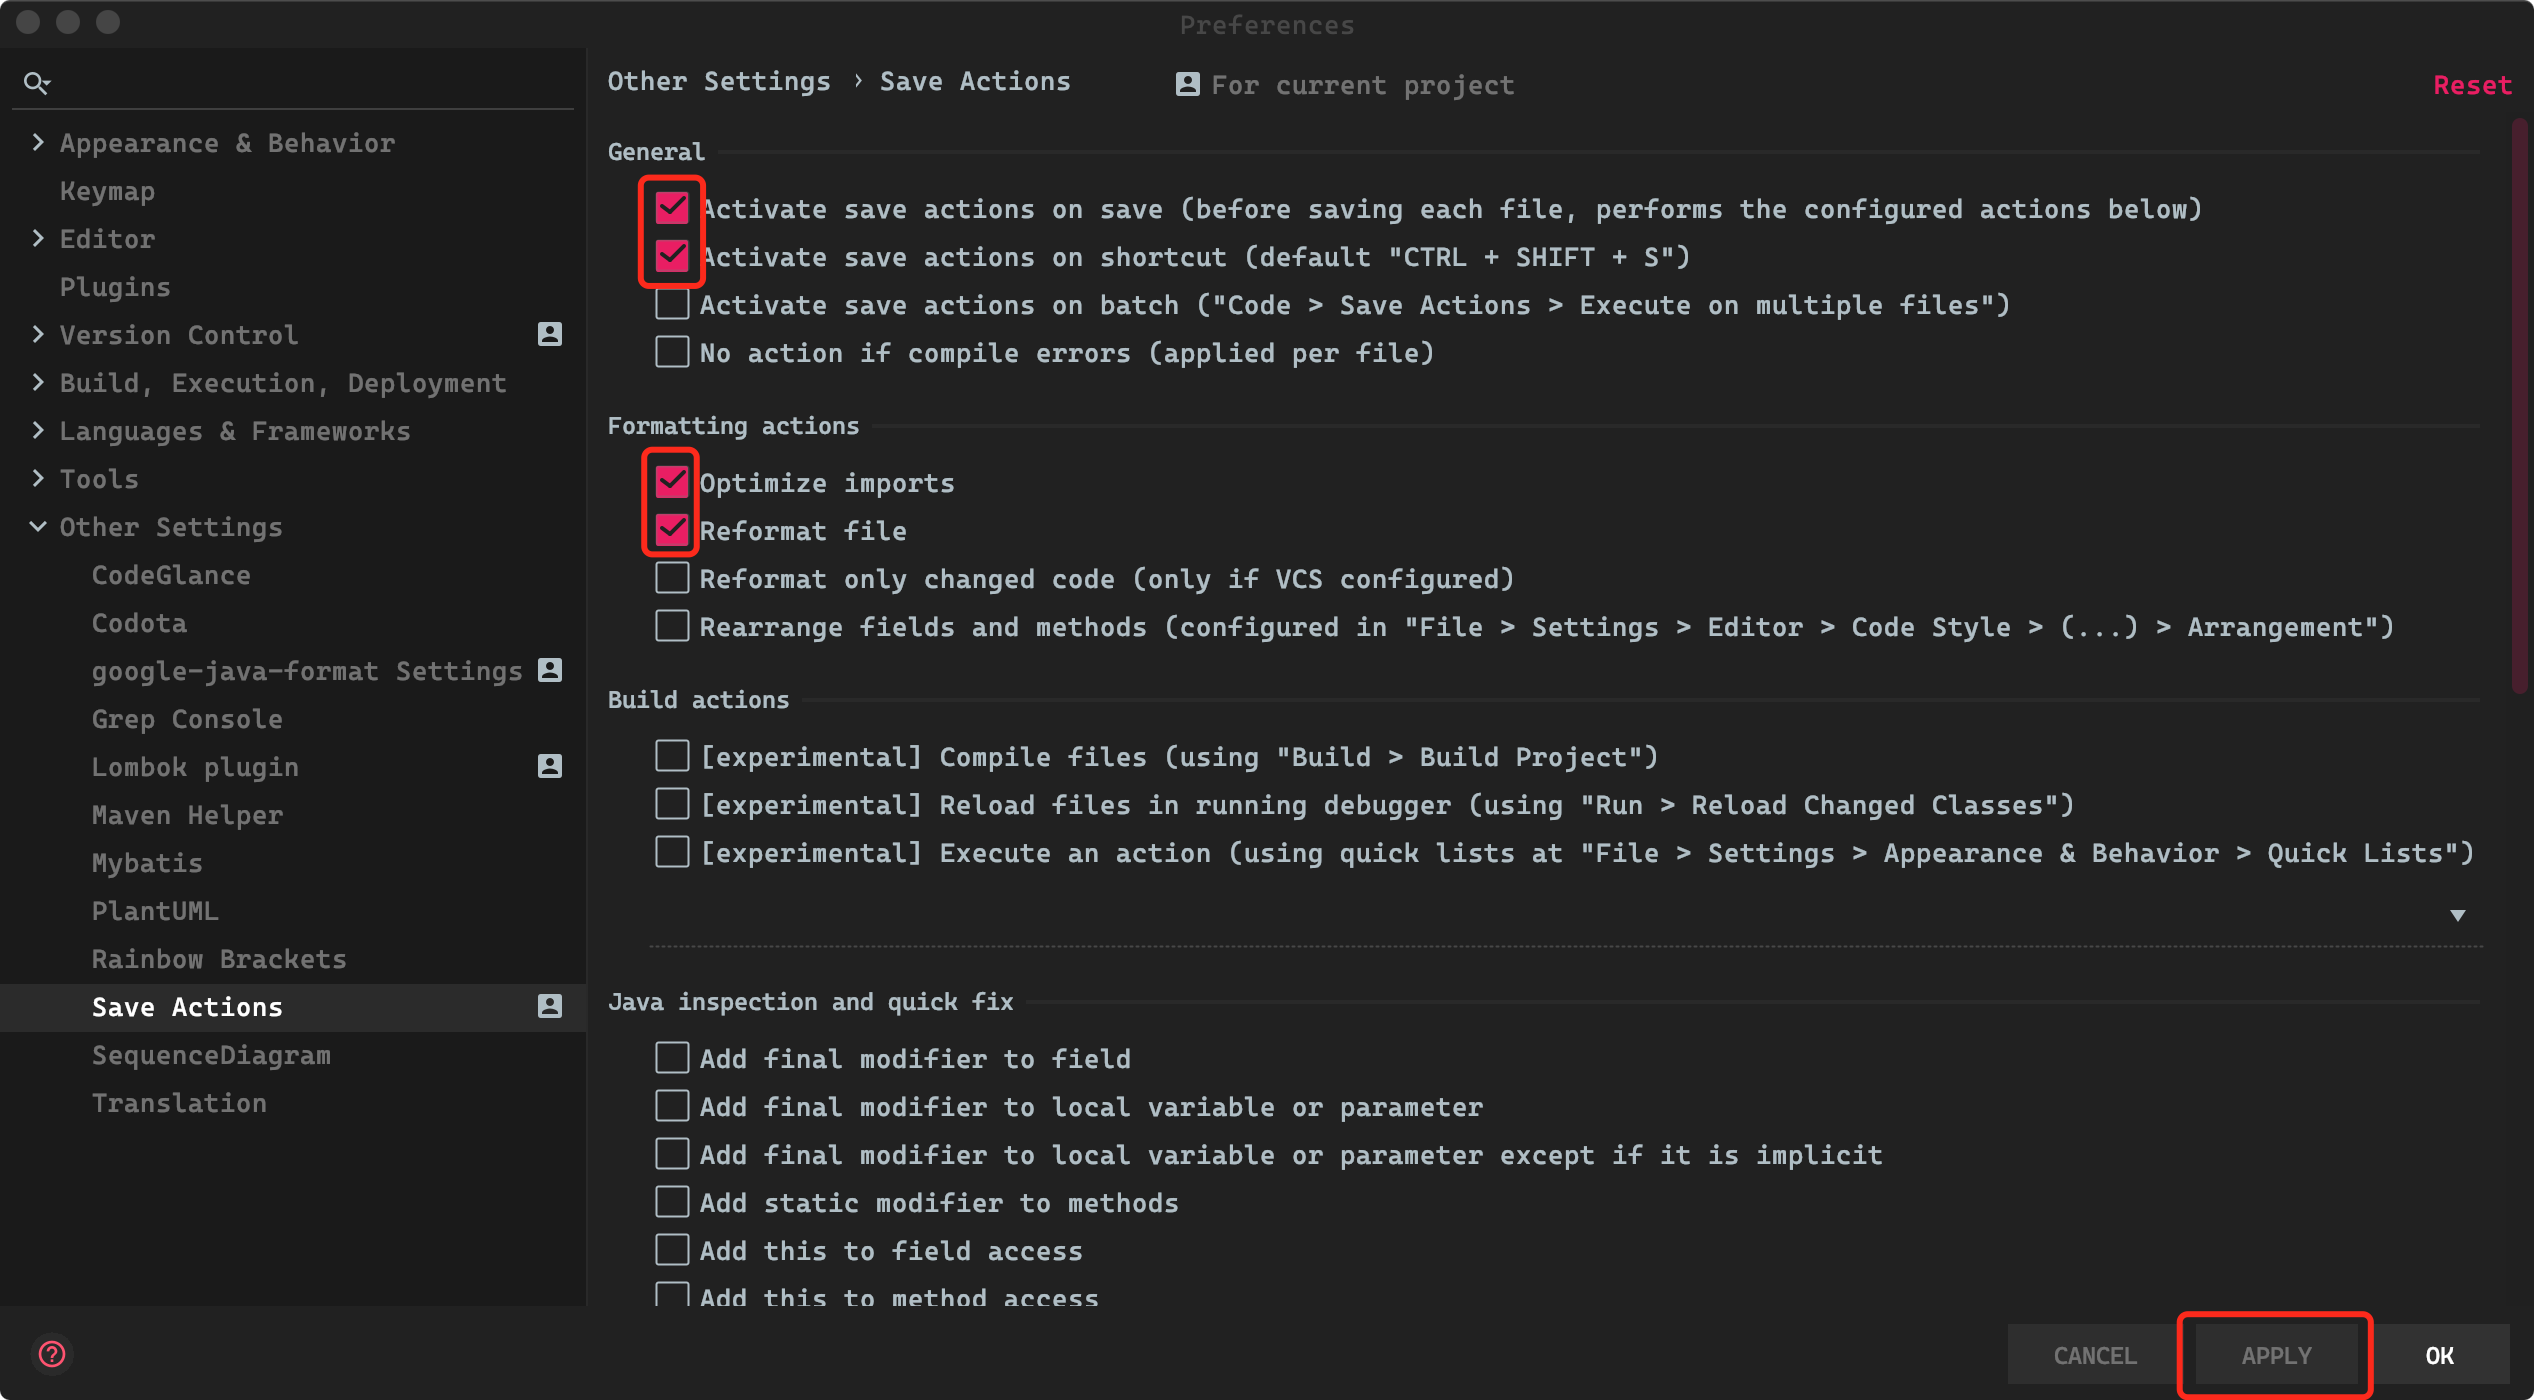Expand the Appearance & Behavior section
Viewport: 2534px width, 1400px height.
(38, 142)
